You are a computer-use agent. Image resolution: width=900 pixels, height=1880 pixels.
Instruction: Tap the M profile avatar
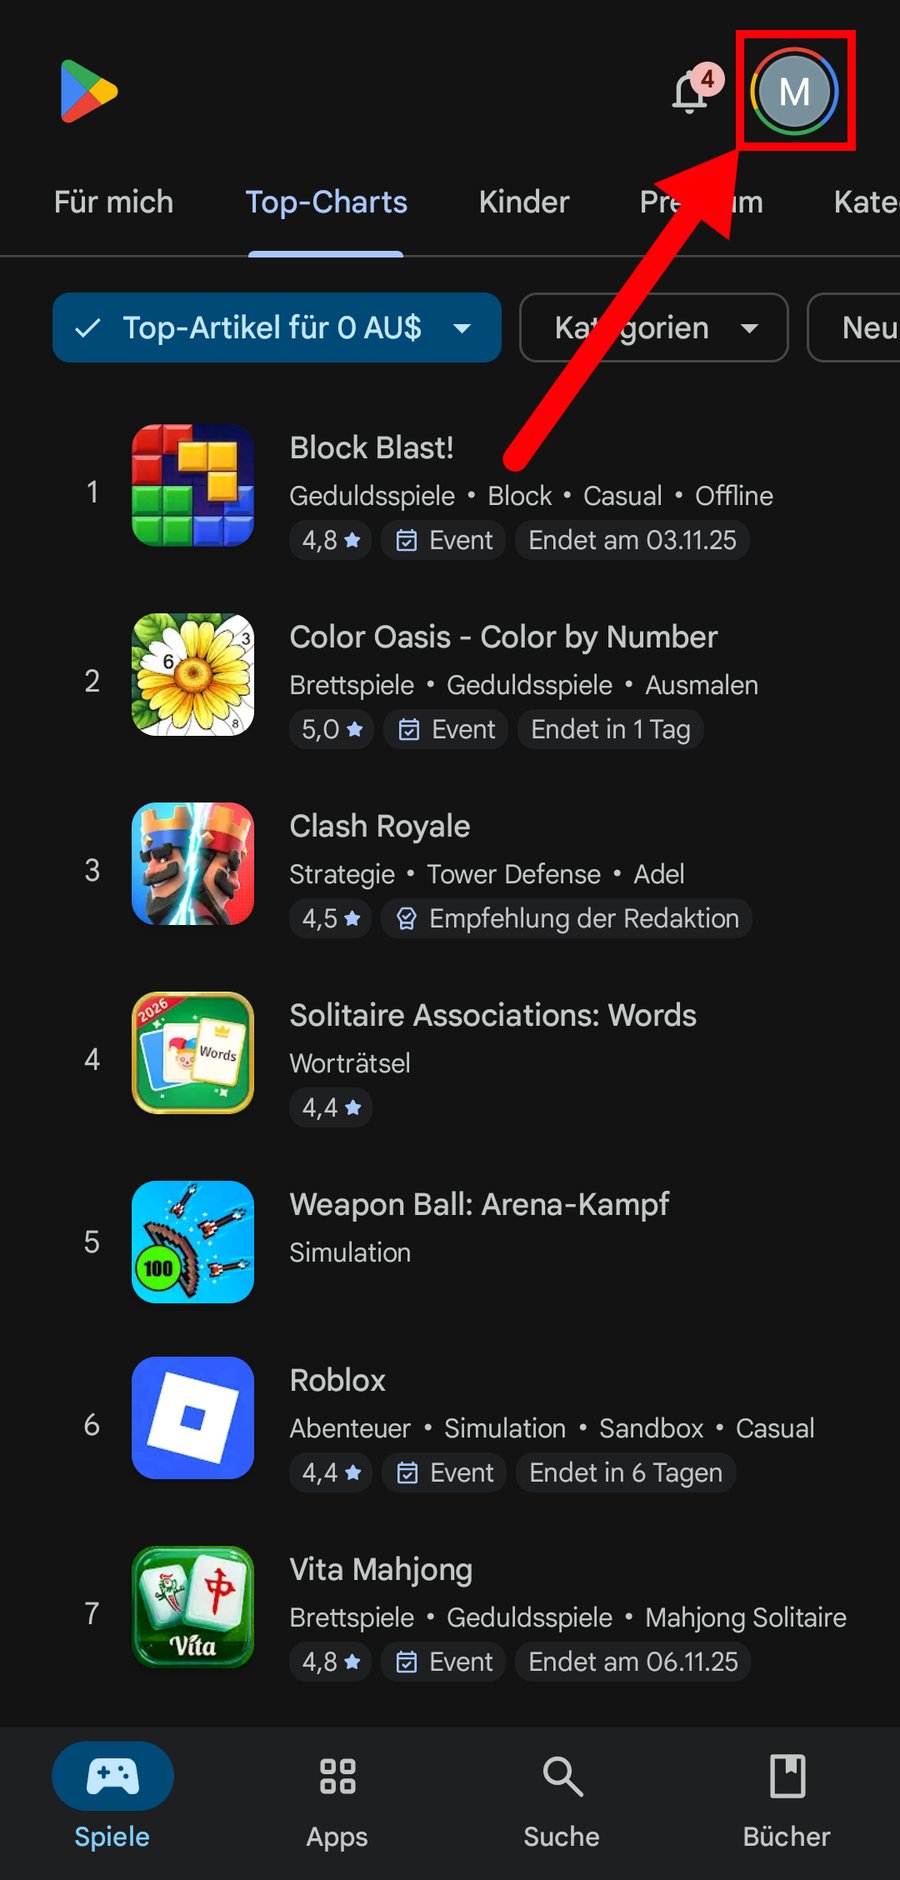[794, 92]
